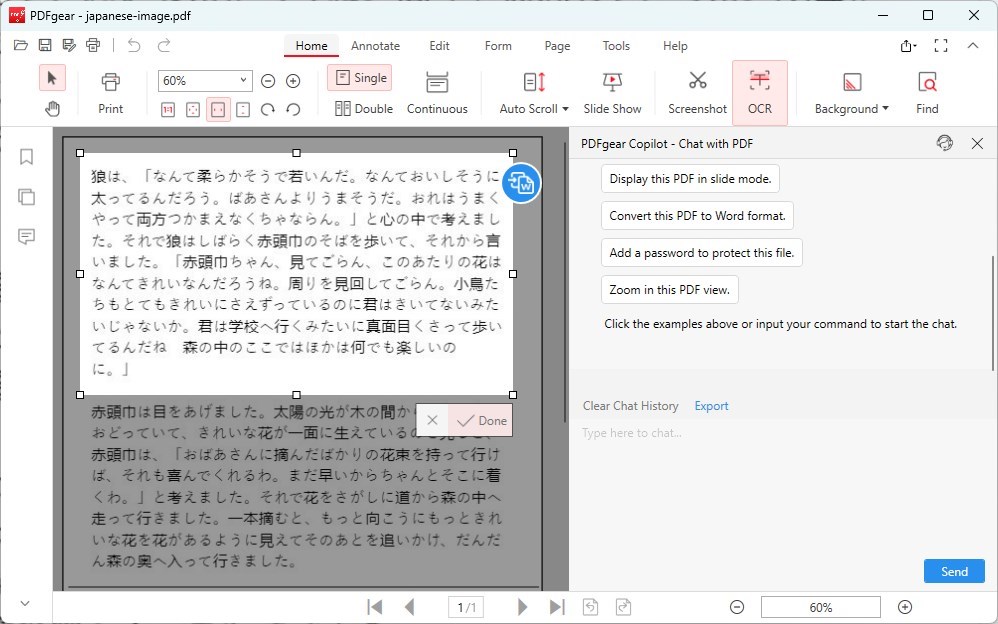998x624 pixels.
Task: Enable Continuous scrolling view
Action: point(437,93)
